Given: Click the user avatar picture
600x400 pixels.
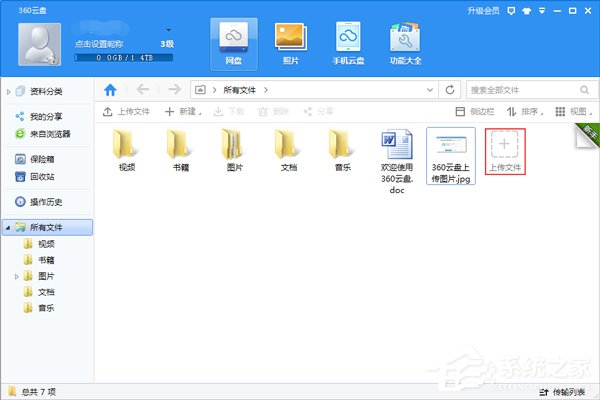Looking at the screenshot, I should point(39,44).
